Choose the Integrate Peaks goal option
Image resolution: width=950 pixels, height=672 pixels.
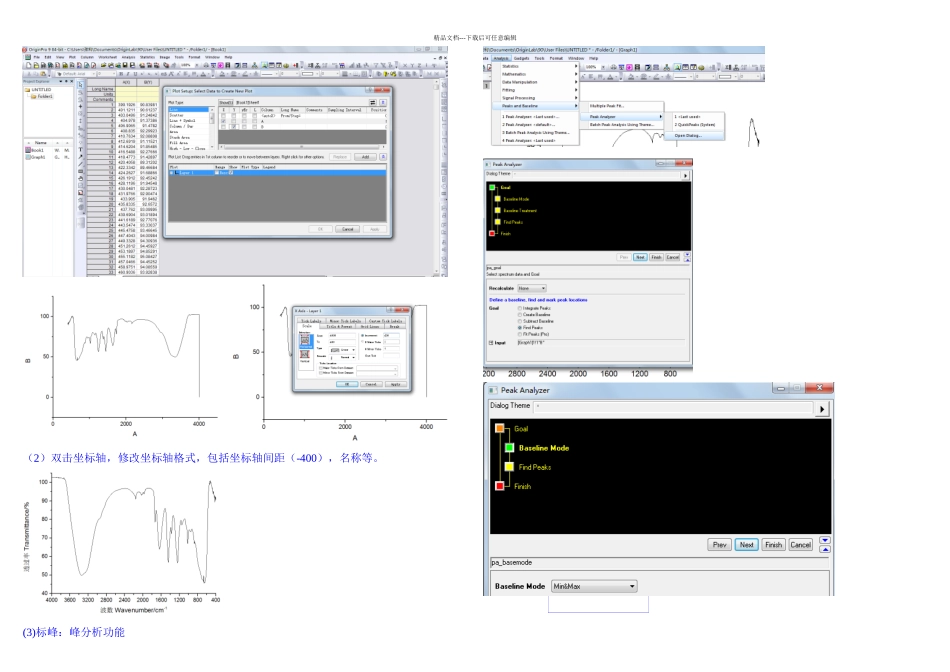519,309
